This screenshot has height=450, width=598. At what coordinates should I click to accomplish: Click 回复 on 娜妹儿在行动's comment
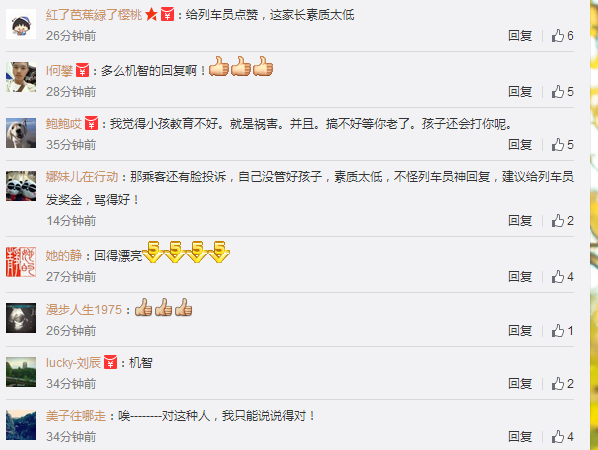pyautogui.click(x=520, y=220)
